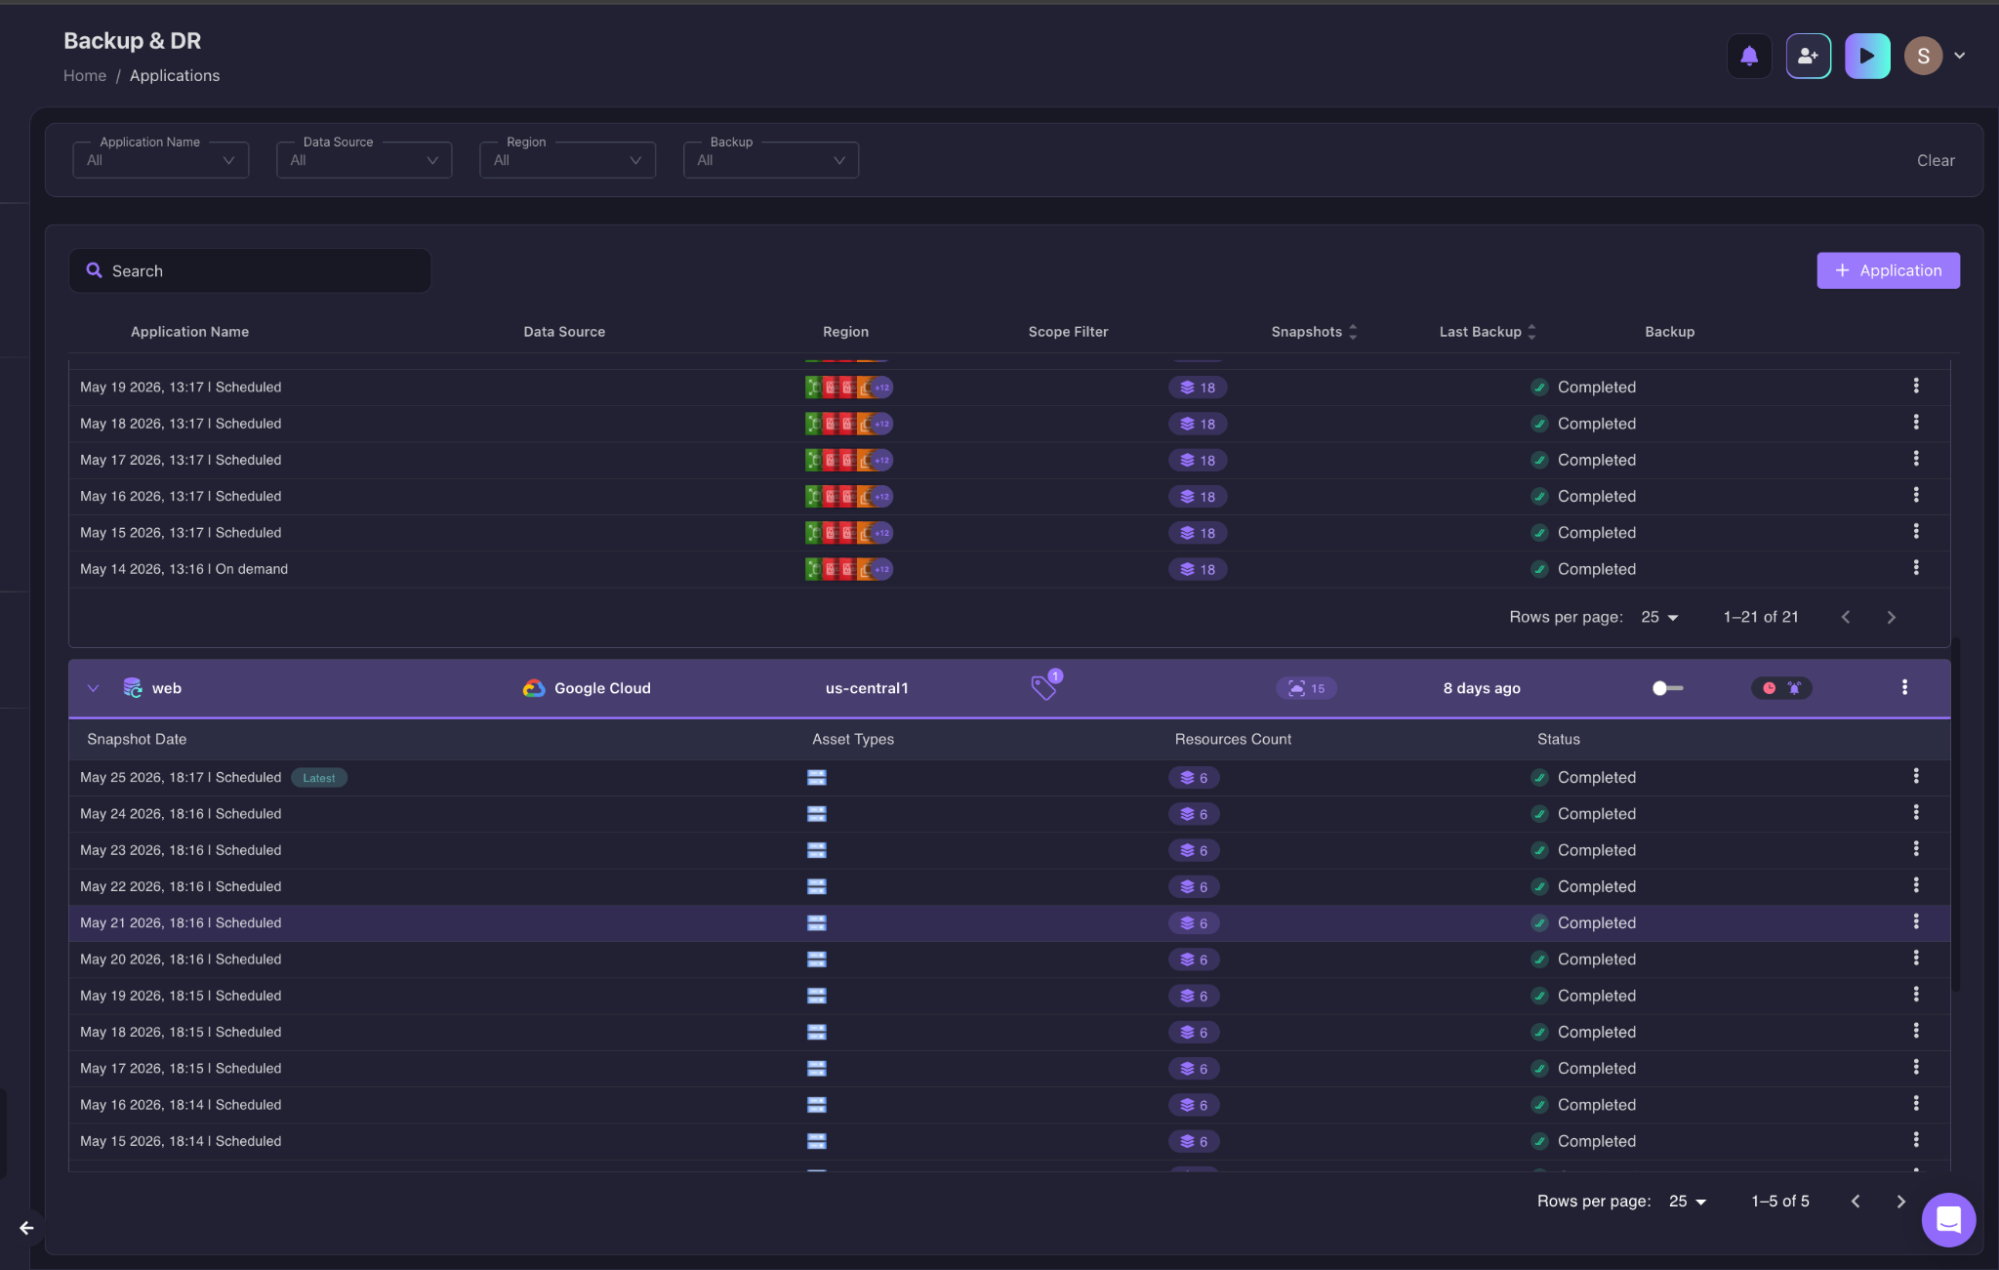Open options for May 19 13:17 snapshot
Screen dimensions: 1999x1270
click(1916, 386)
